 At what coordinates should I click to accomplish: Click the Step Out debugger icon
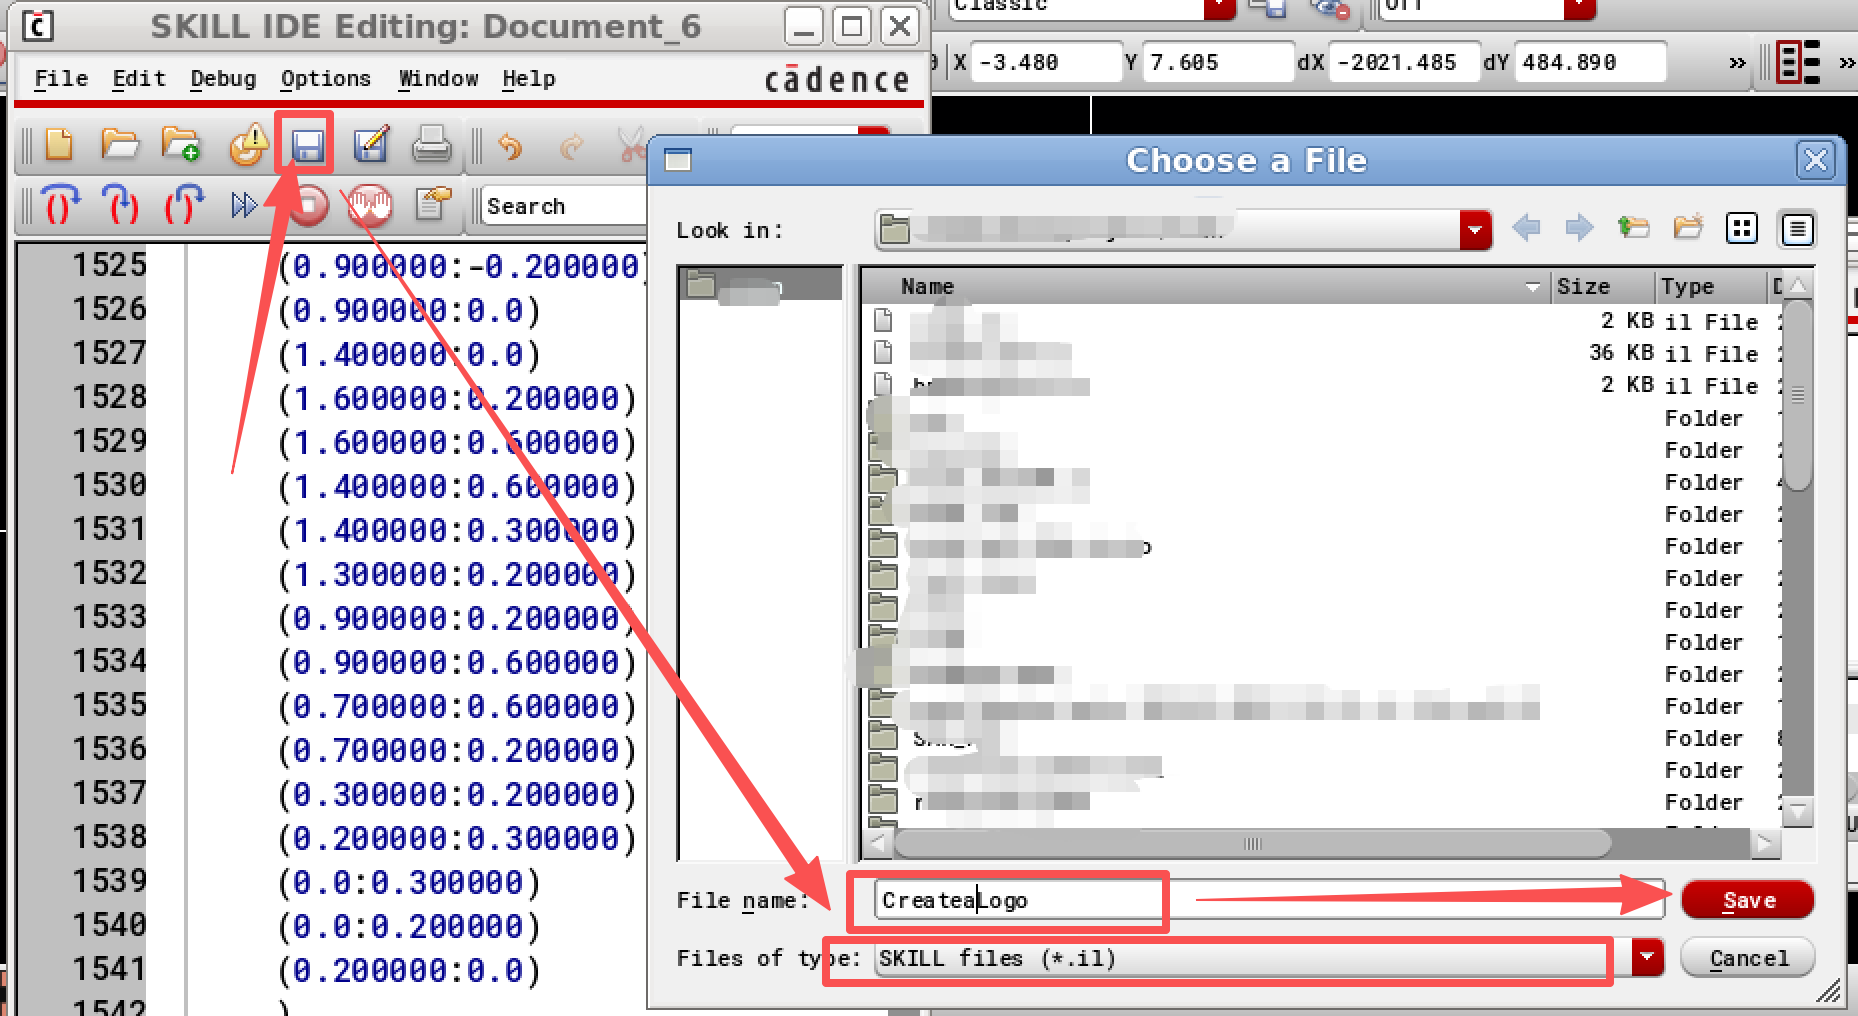click(184, 205)
